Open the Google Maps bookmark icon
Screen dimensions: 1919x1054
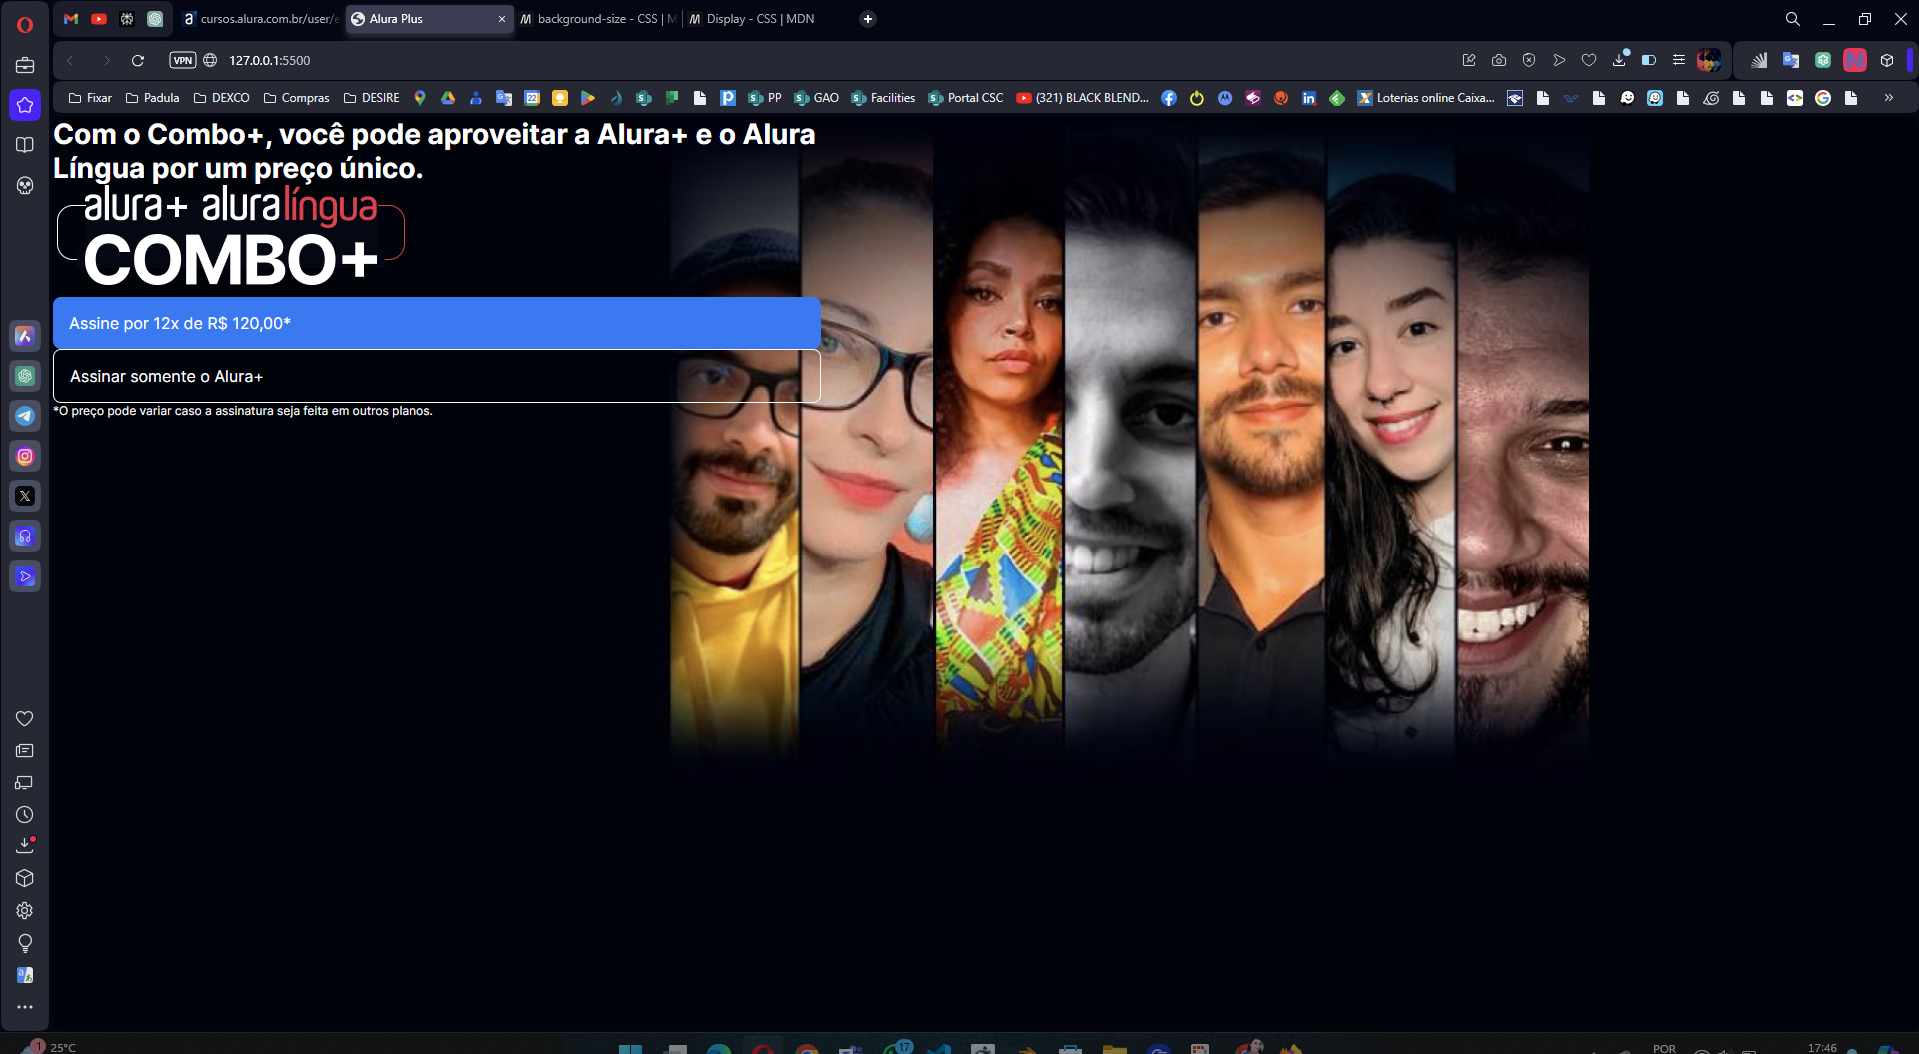tap(420, 98)
